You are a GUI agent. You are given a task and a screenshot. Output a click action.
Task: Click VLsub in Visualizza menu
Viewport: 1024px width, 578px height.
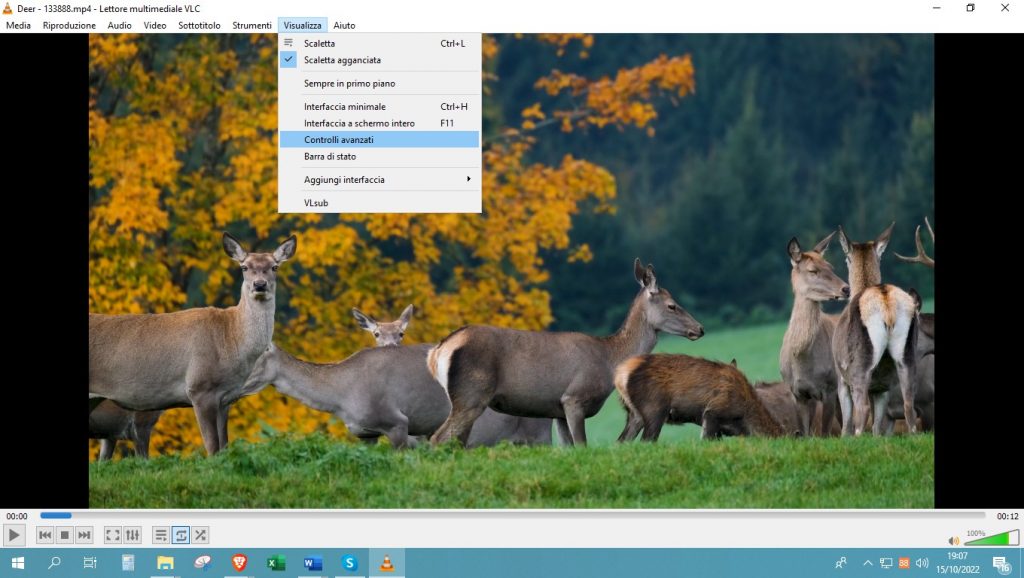coord(316,203)
